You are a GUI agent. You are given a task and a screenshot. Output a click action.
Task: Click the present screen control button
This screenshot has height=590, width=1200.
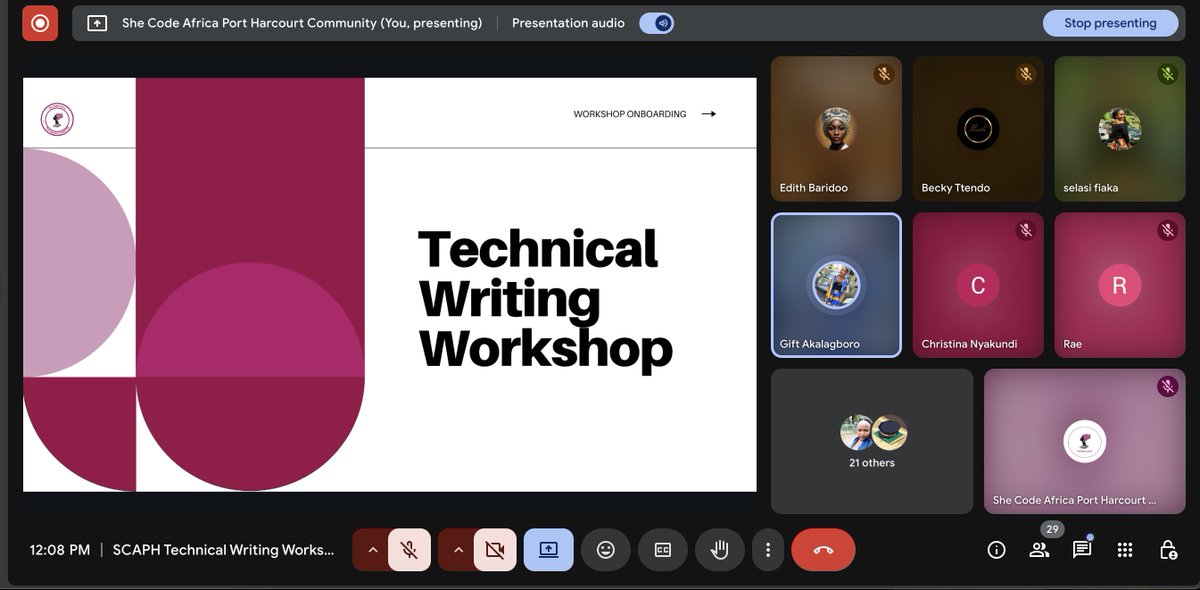point(549,550)
